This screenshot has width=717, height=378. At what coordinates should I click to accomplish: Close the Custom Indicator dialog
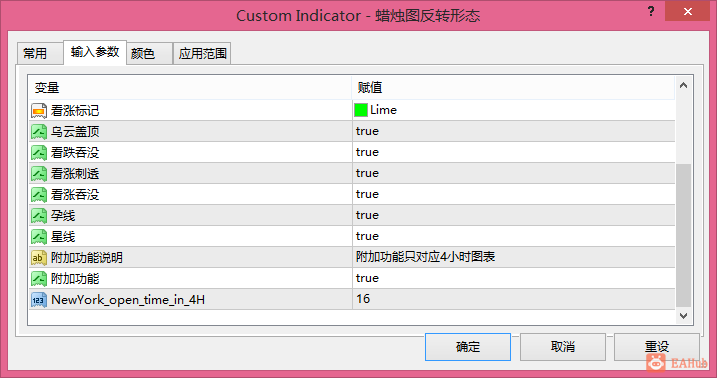click(x=687, y=11)
